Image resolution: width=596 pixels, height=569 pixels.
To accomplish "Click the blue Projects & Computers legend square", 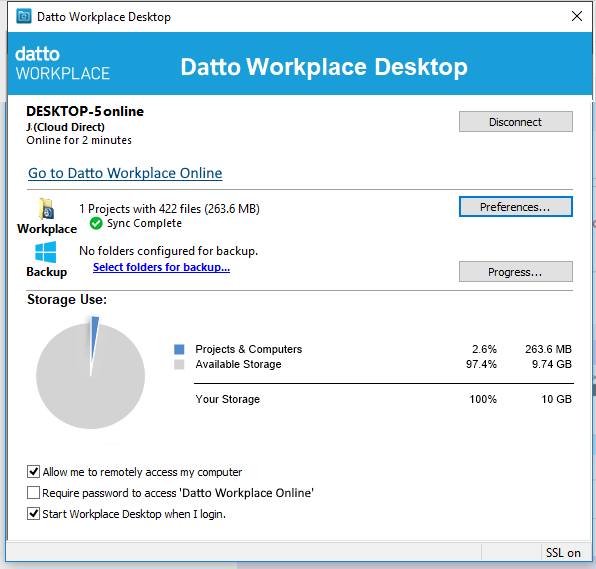I will point(179,349).
